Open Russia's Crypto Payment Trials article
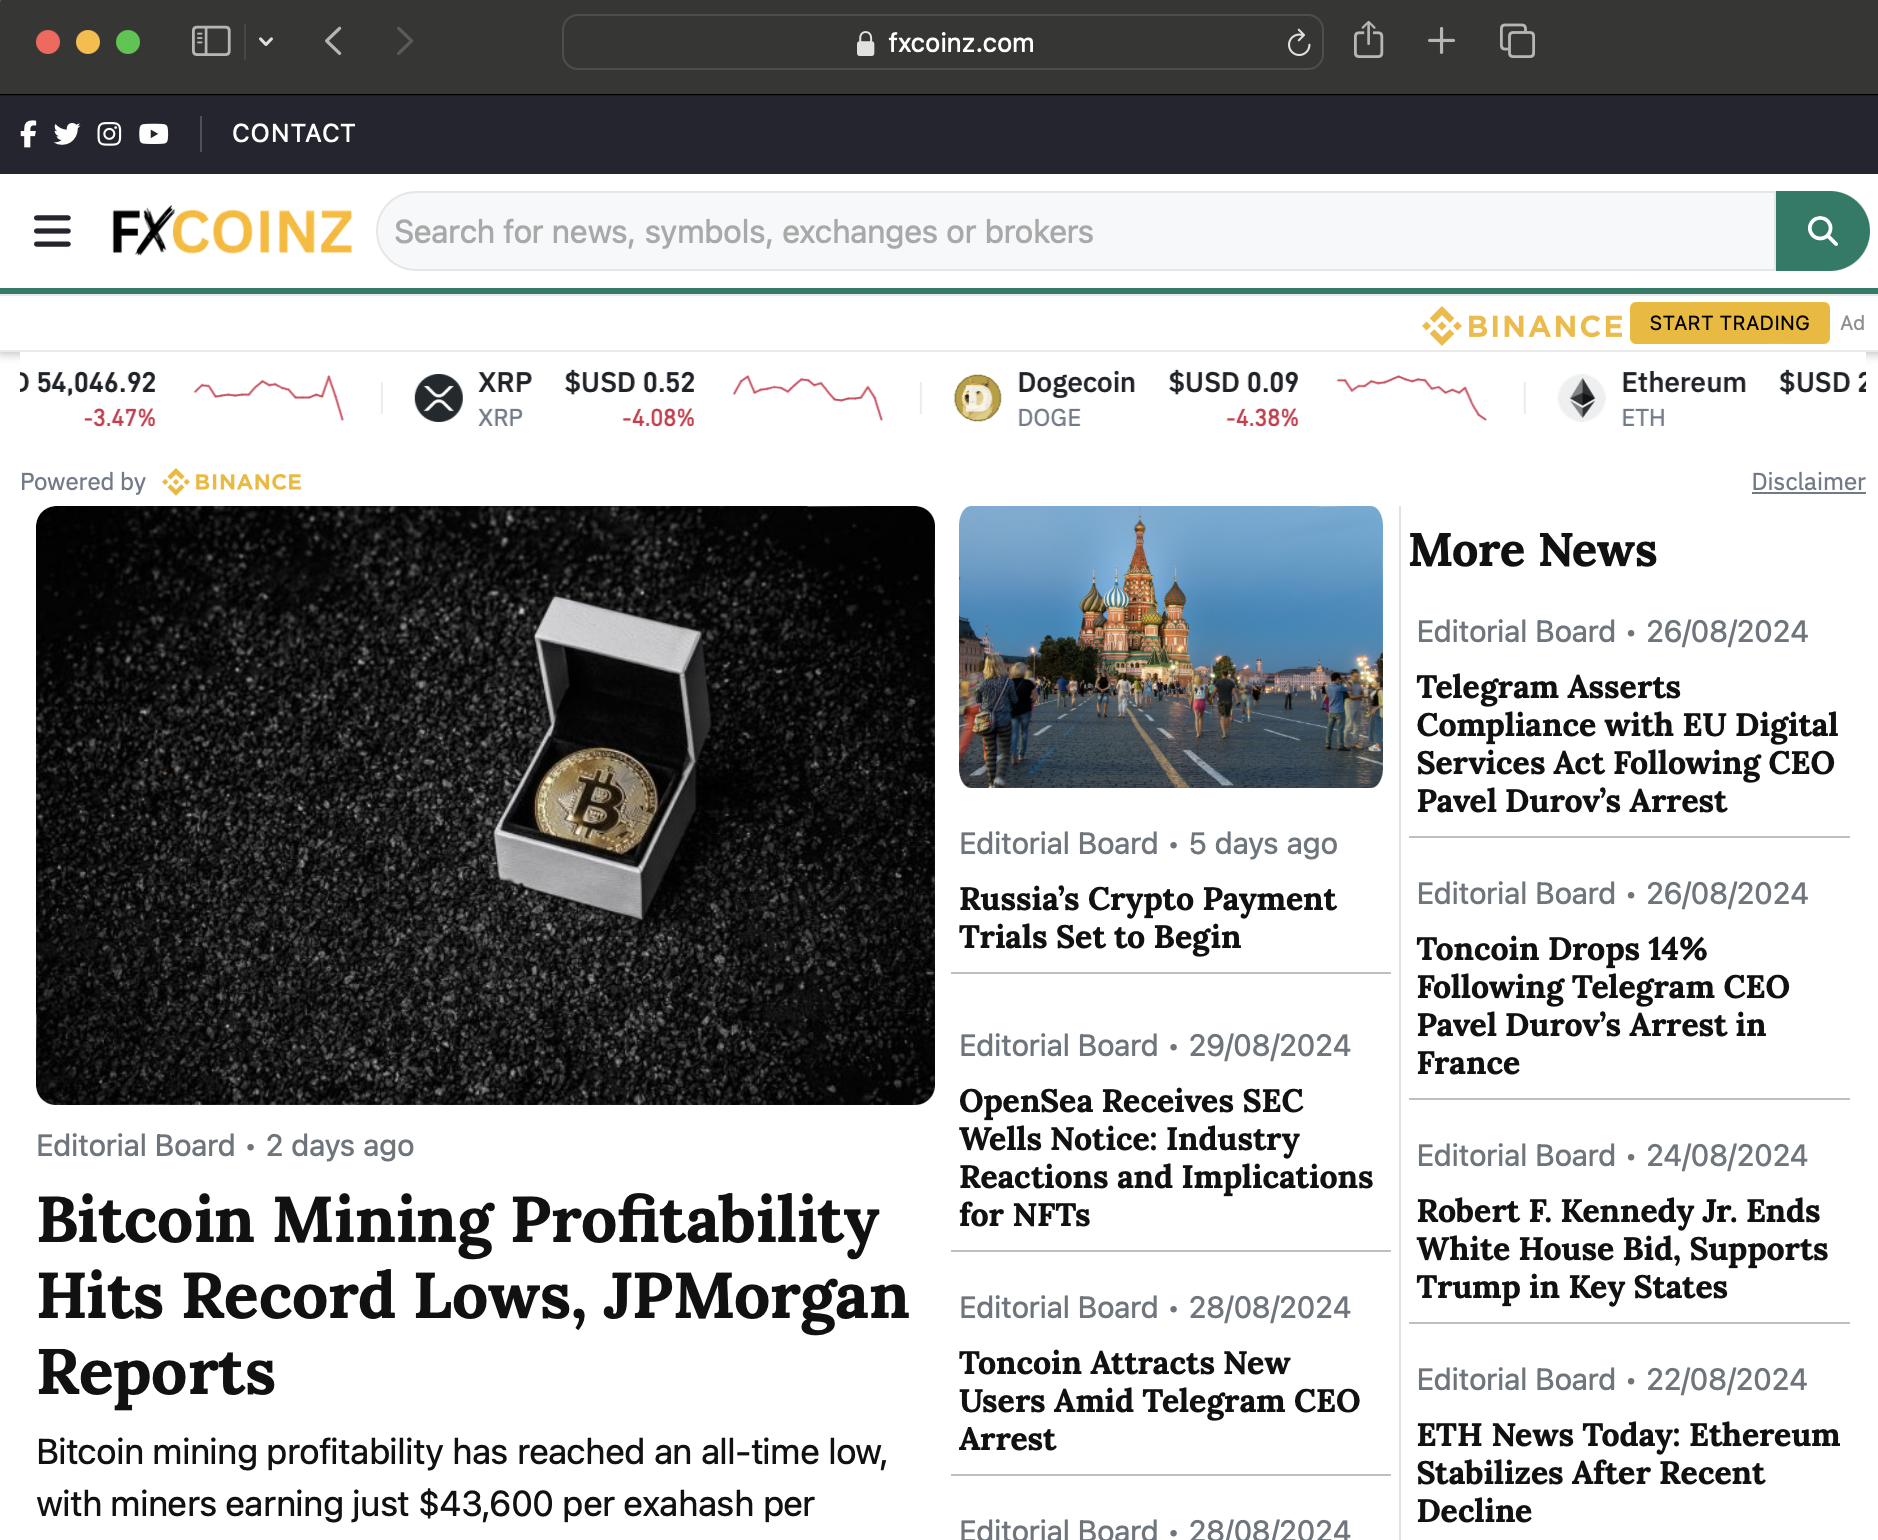The height and width of the screenshot is (1540, 1878). click(x=1147, y=917)
